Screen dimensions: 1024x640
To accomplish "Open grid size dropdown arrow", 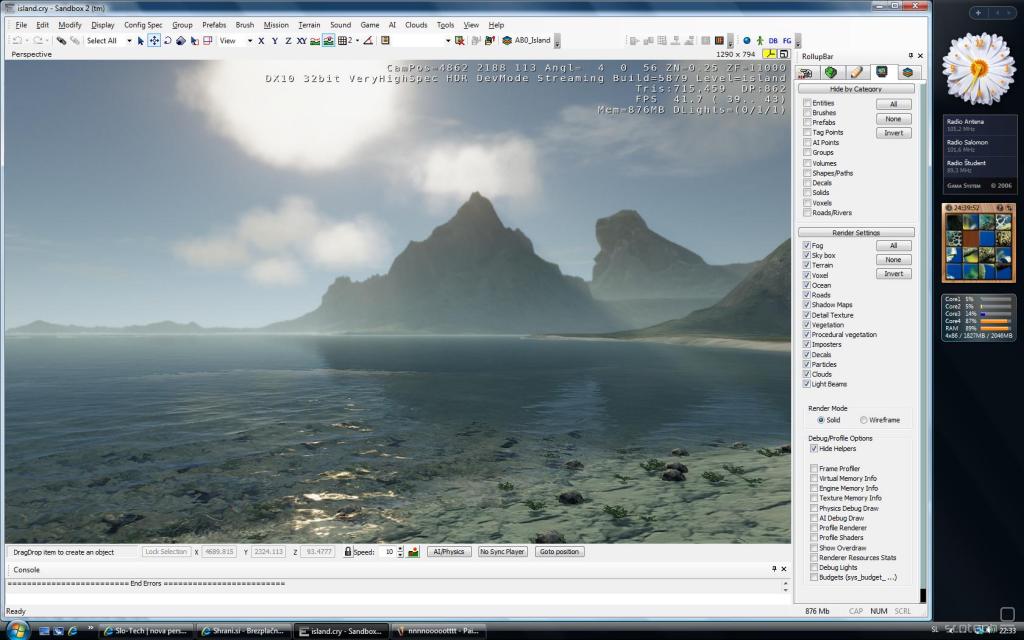I will click(x=357, y=40).
